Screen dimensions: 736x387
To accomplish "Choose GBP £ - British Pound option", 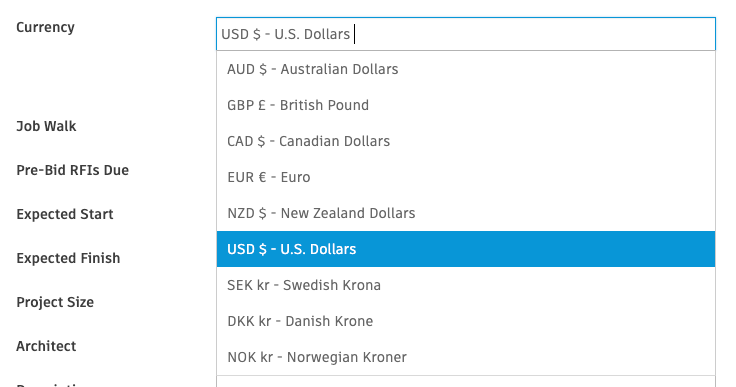I will click(x=466, y=105).
